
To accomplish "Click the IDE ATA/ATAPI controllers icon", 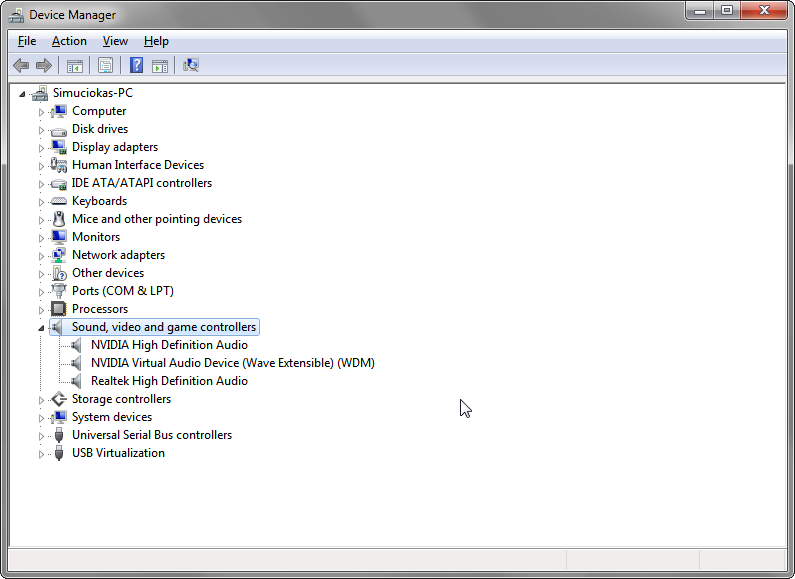I will [x=59, y=184].
